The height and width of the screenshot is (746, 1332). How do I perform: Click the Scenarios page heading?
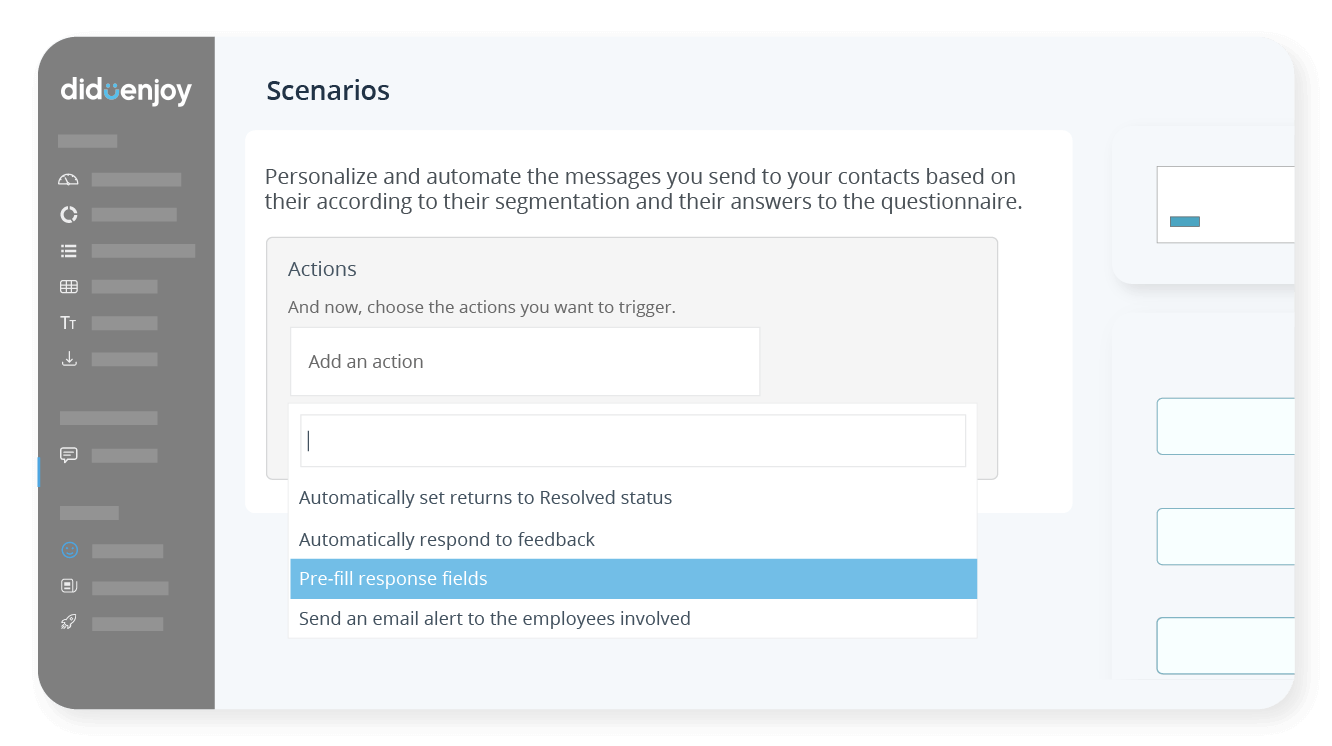(327, 90)
